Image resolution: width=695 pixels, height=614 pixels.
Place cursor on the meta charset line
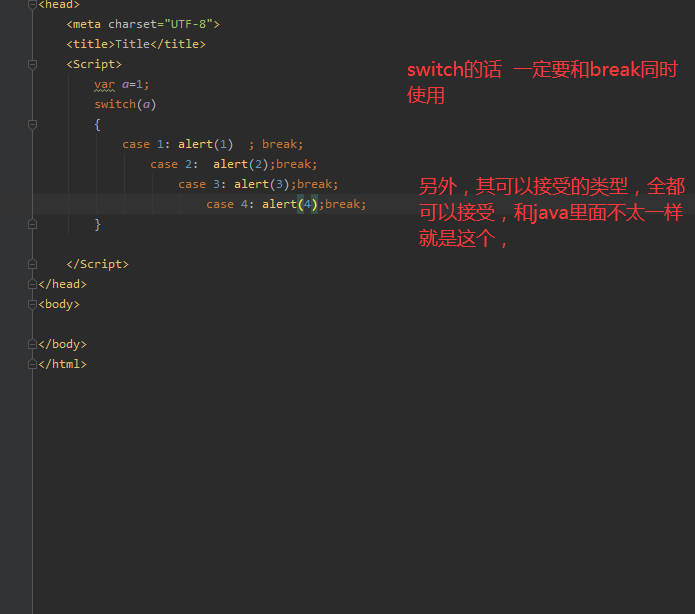[143, 24]
